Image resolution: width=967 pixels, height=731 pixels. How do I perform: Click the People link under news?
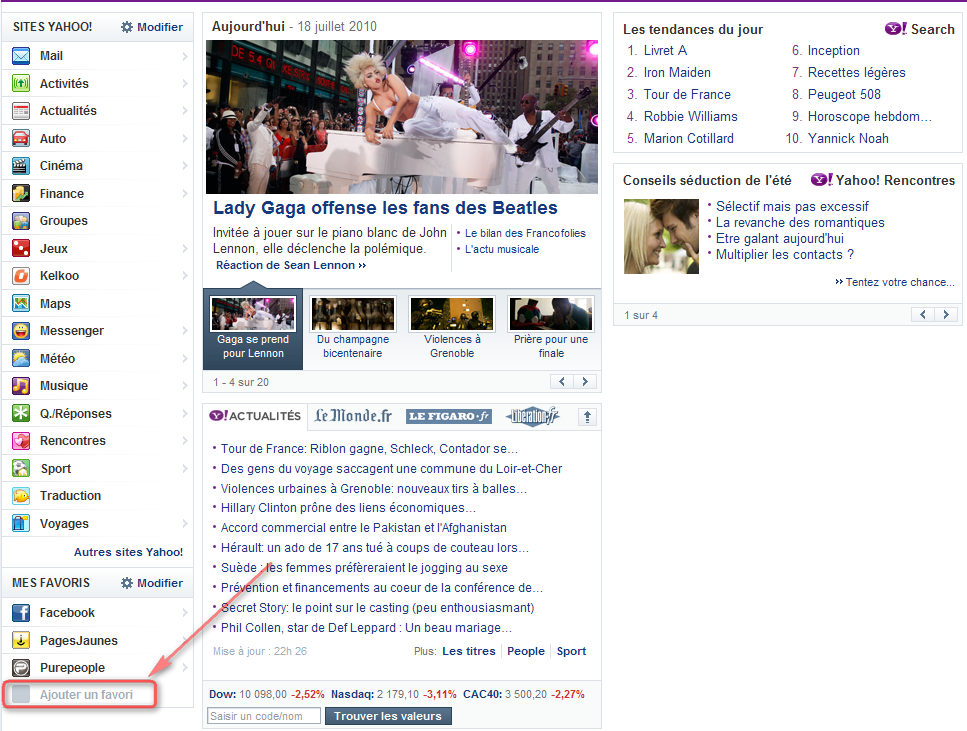(x=526, y=651)
